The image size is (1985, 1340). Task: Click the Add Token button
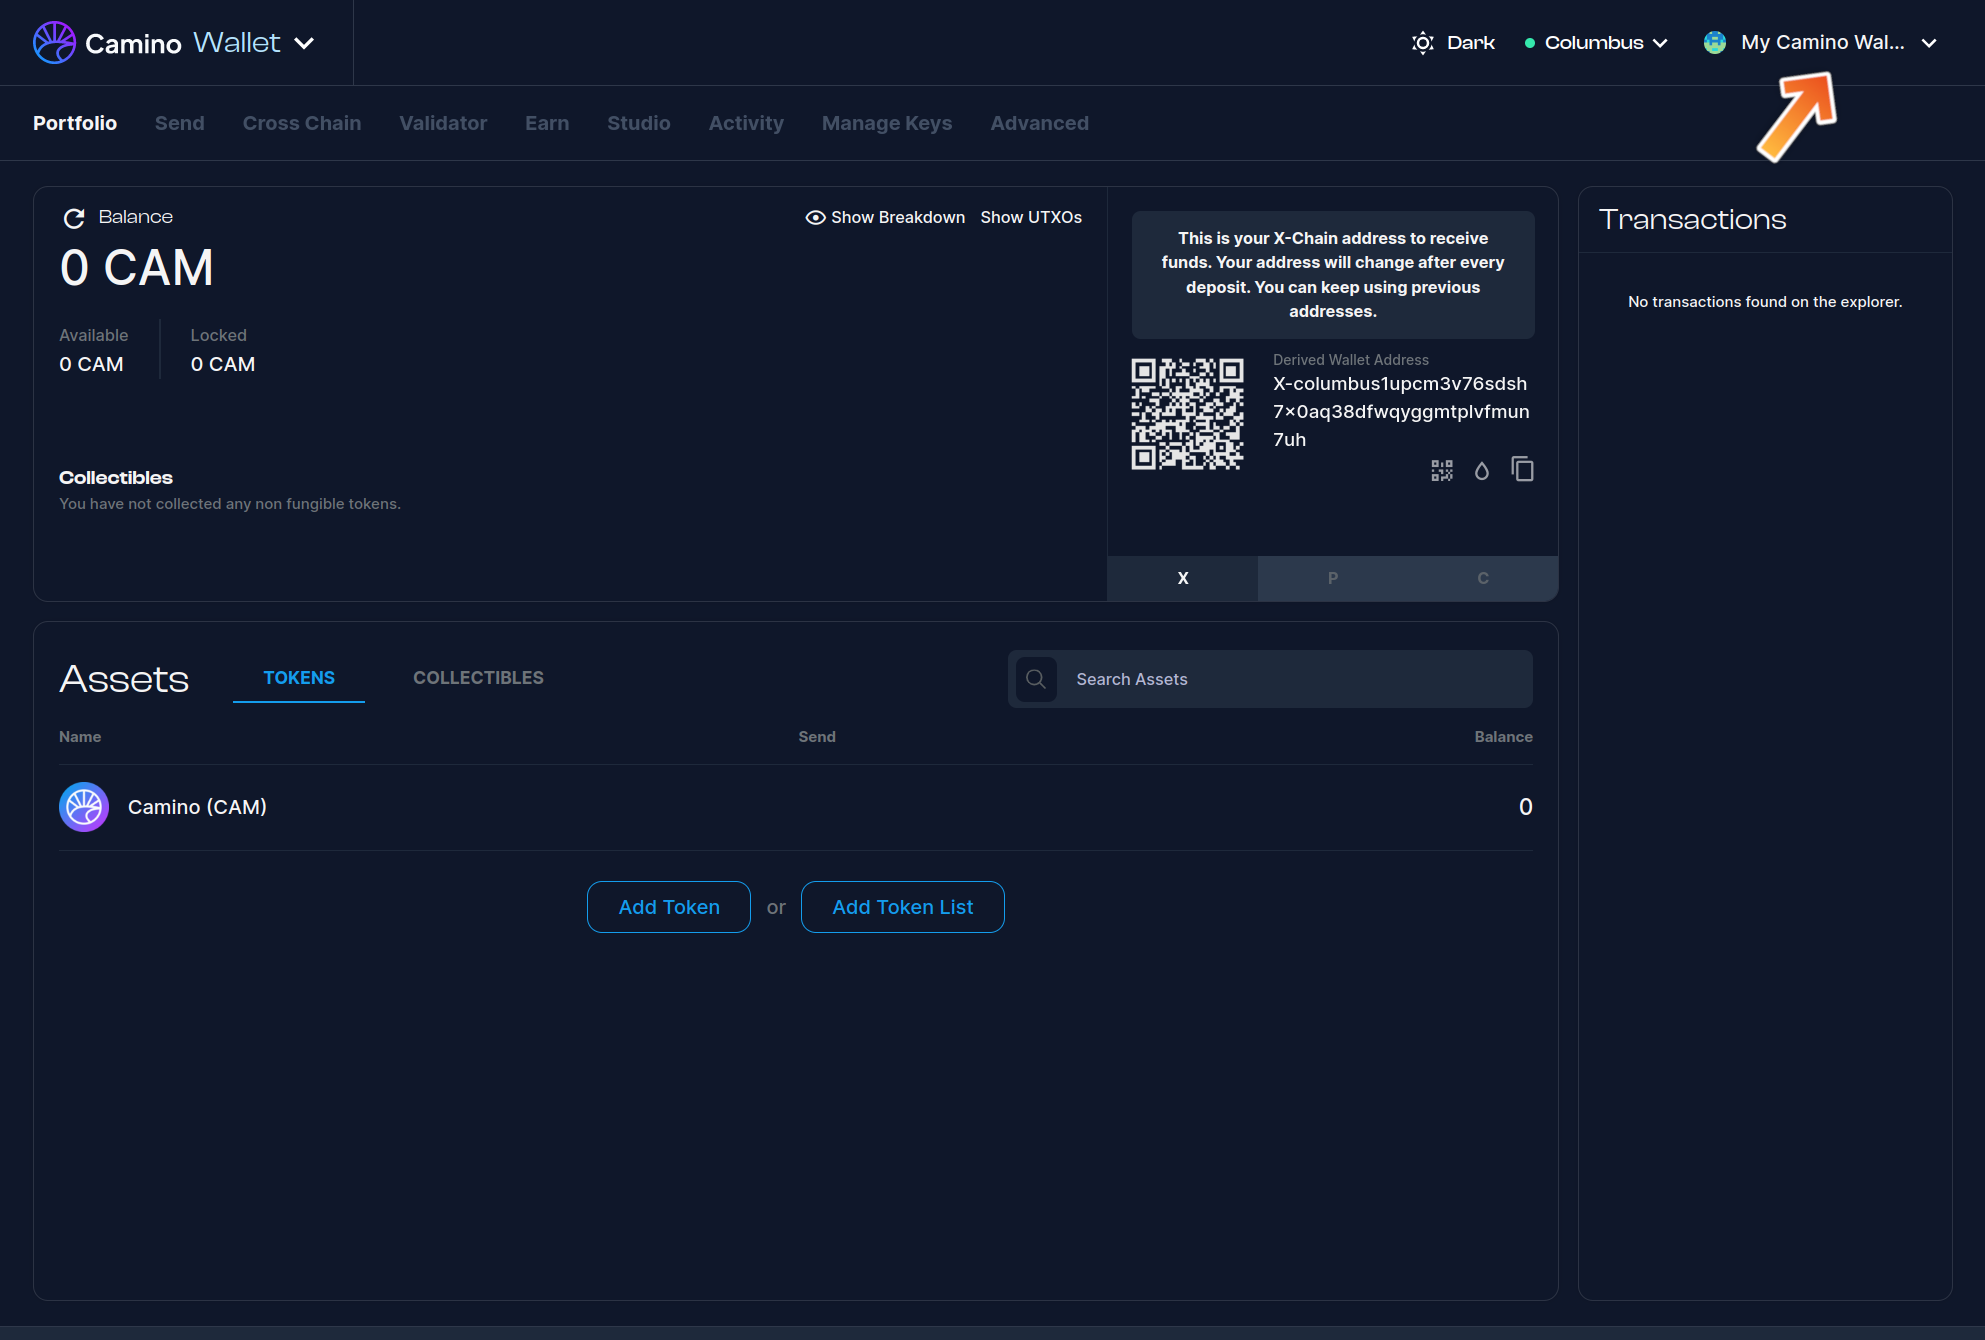(x=669, y=907)
